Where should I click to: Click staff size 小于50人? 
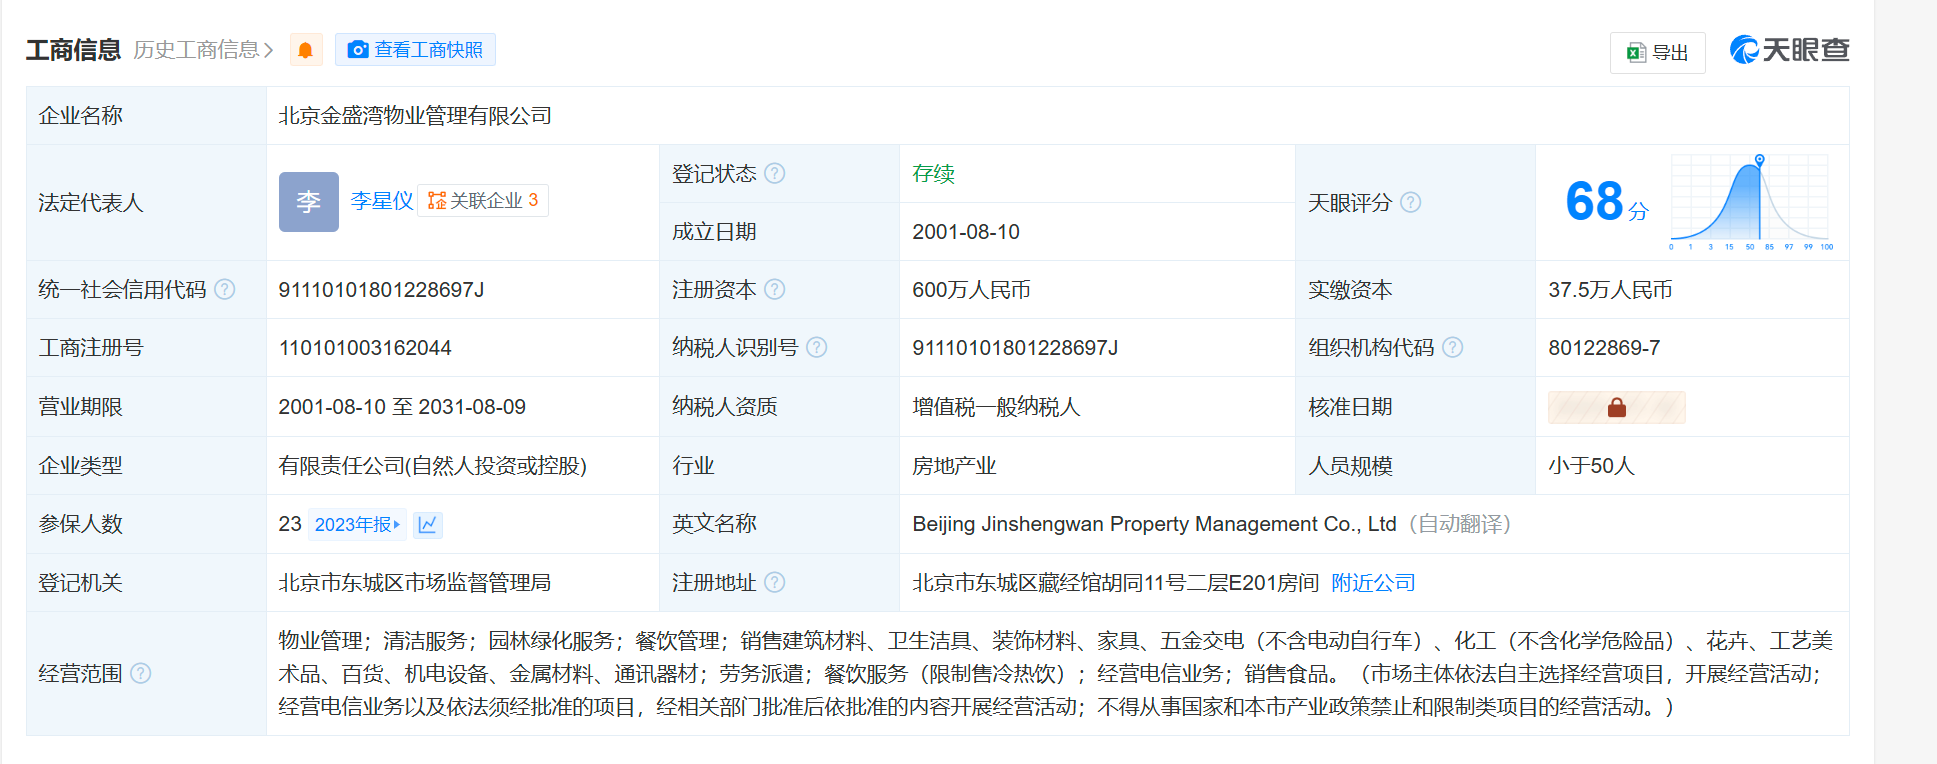[1591, 466]
